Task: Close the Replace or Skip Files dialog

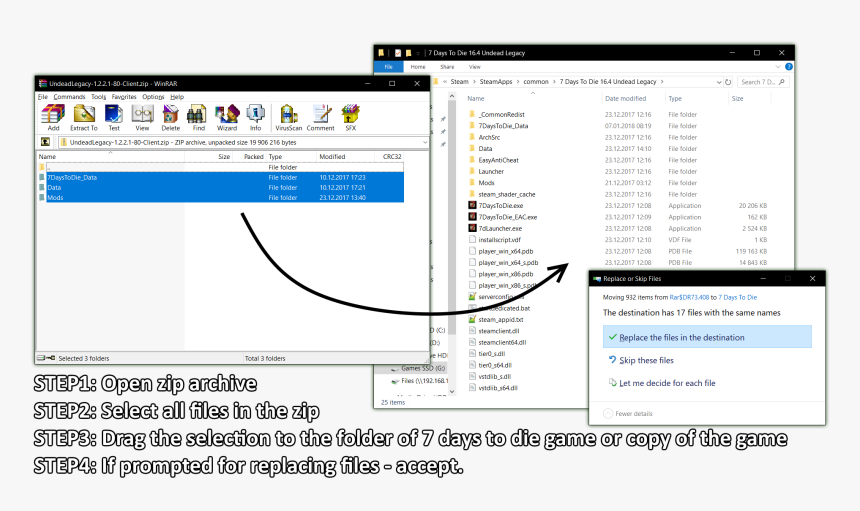Action: [812, 279]
